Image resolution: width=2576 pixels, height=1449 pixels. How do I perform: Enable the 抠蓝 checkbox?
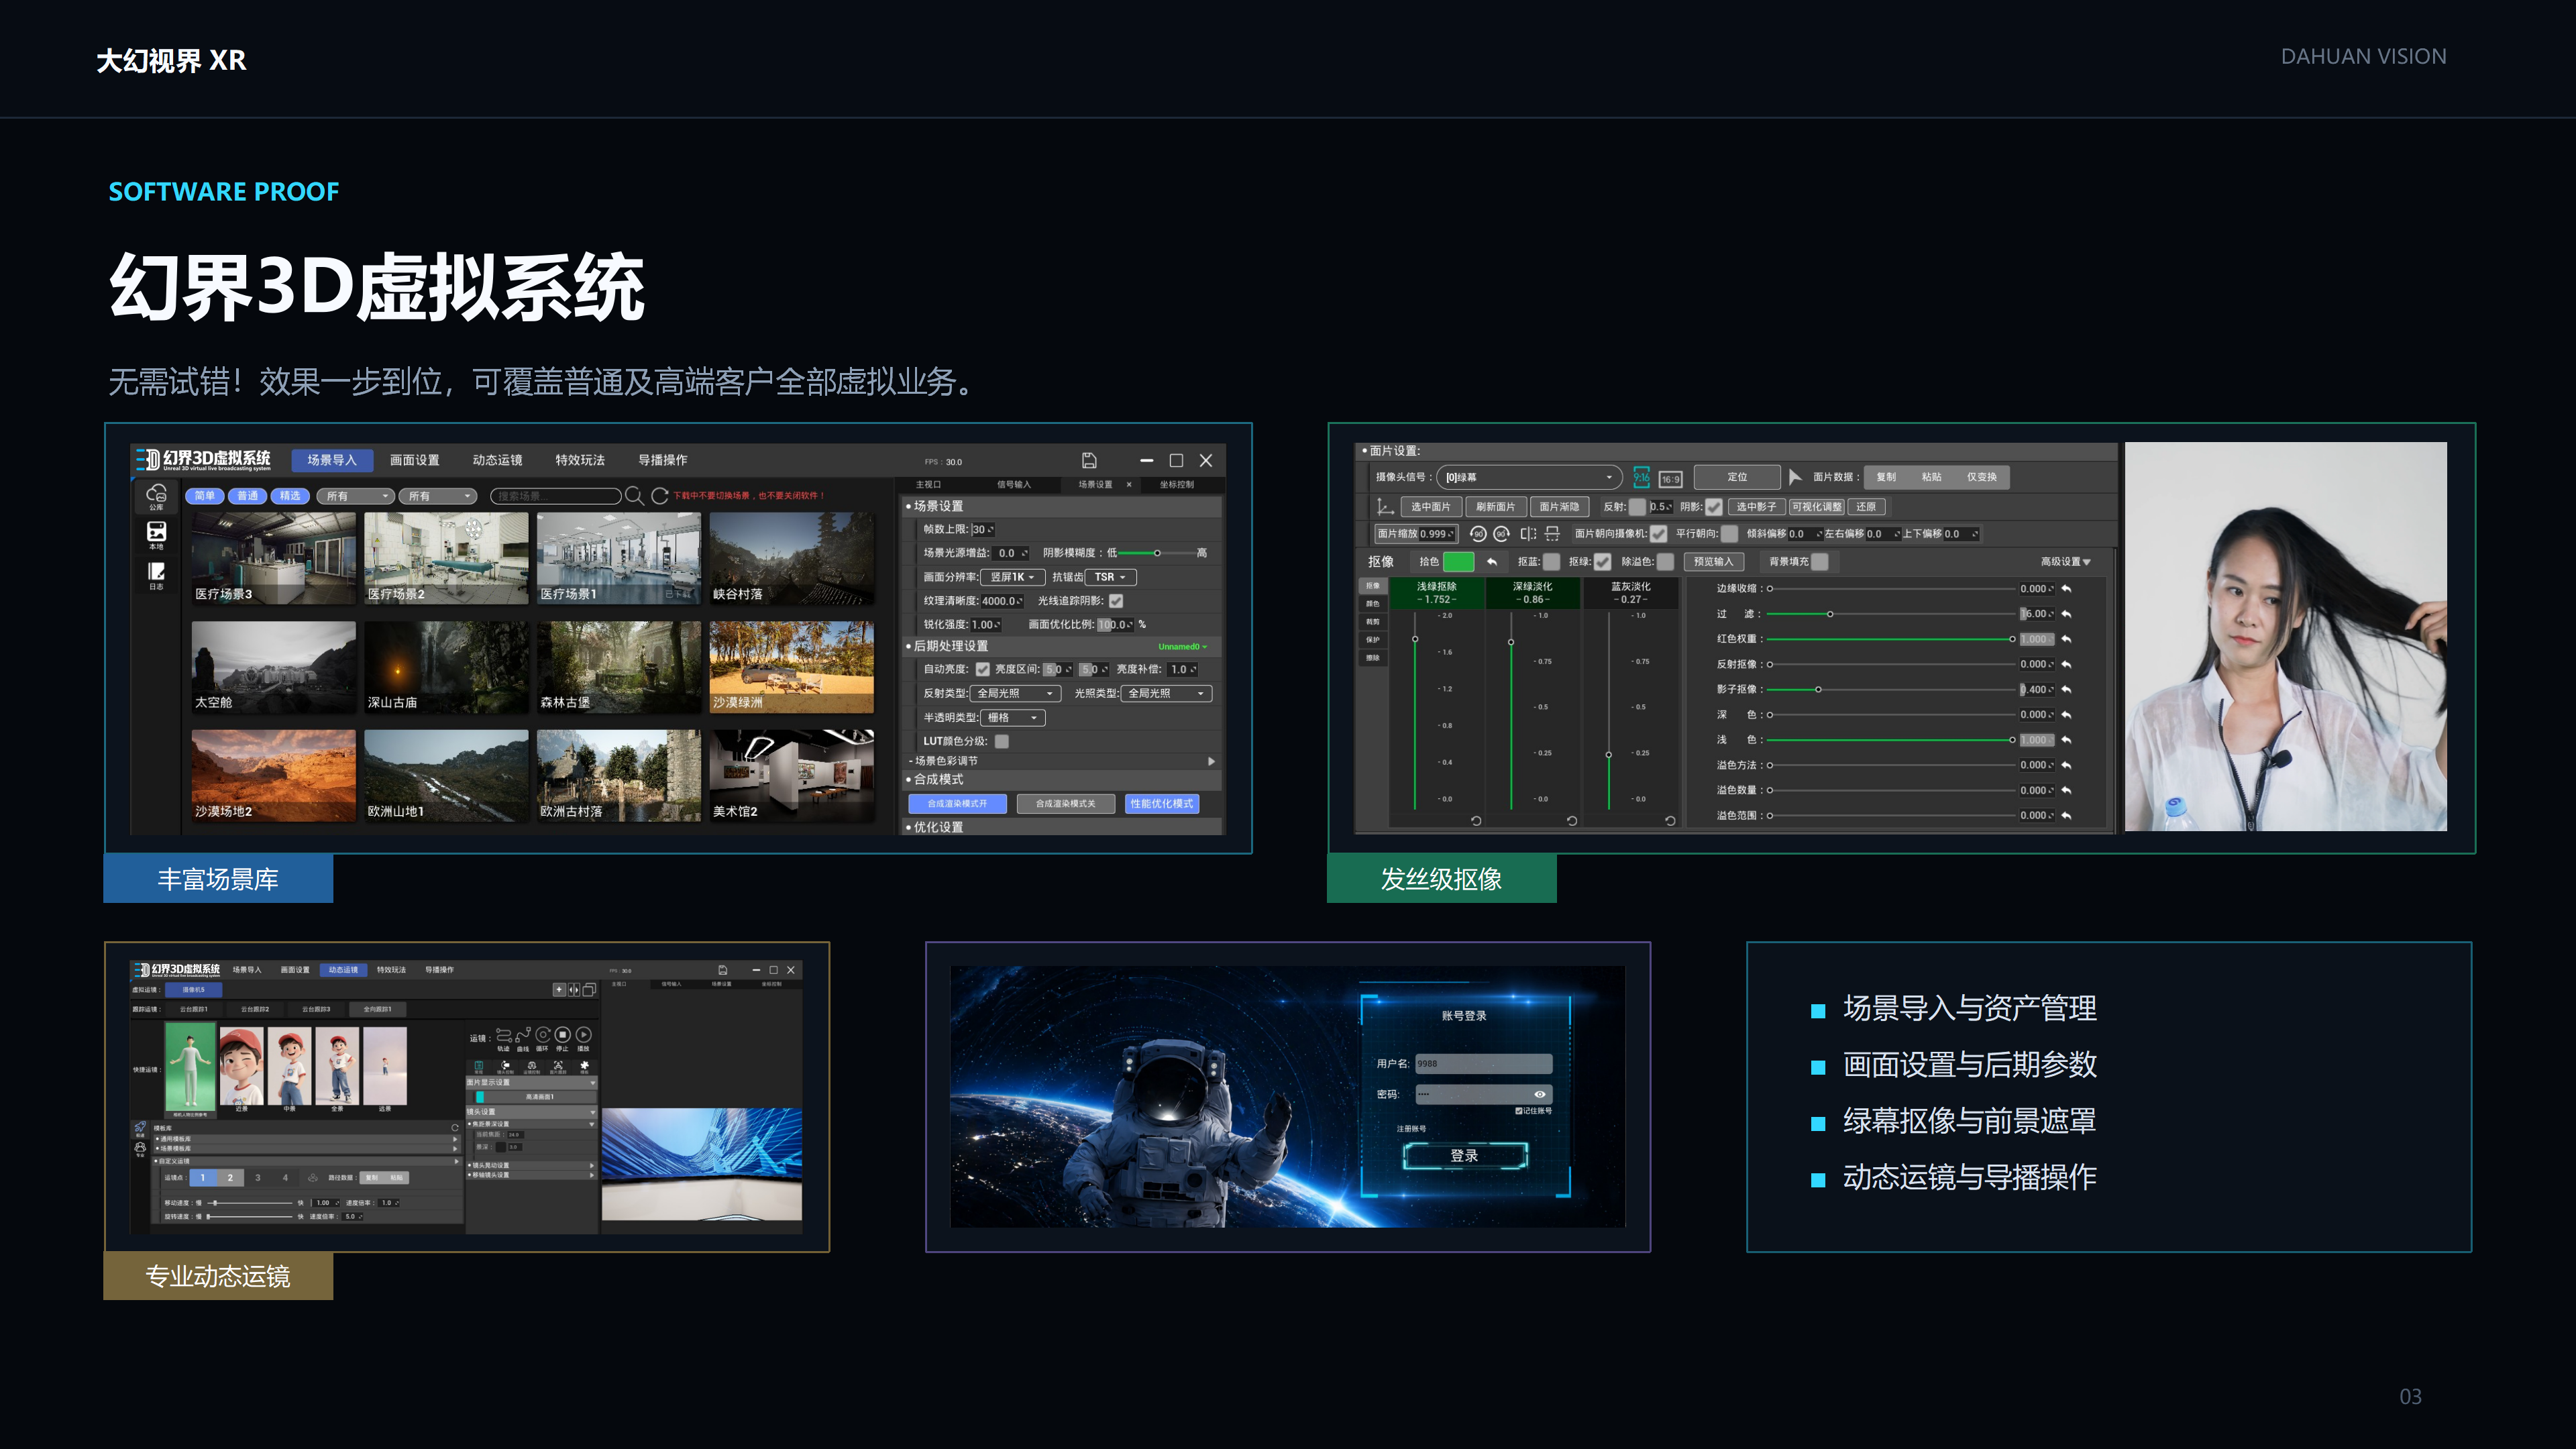tap(1551, 562)
